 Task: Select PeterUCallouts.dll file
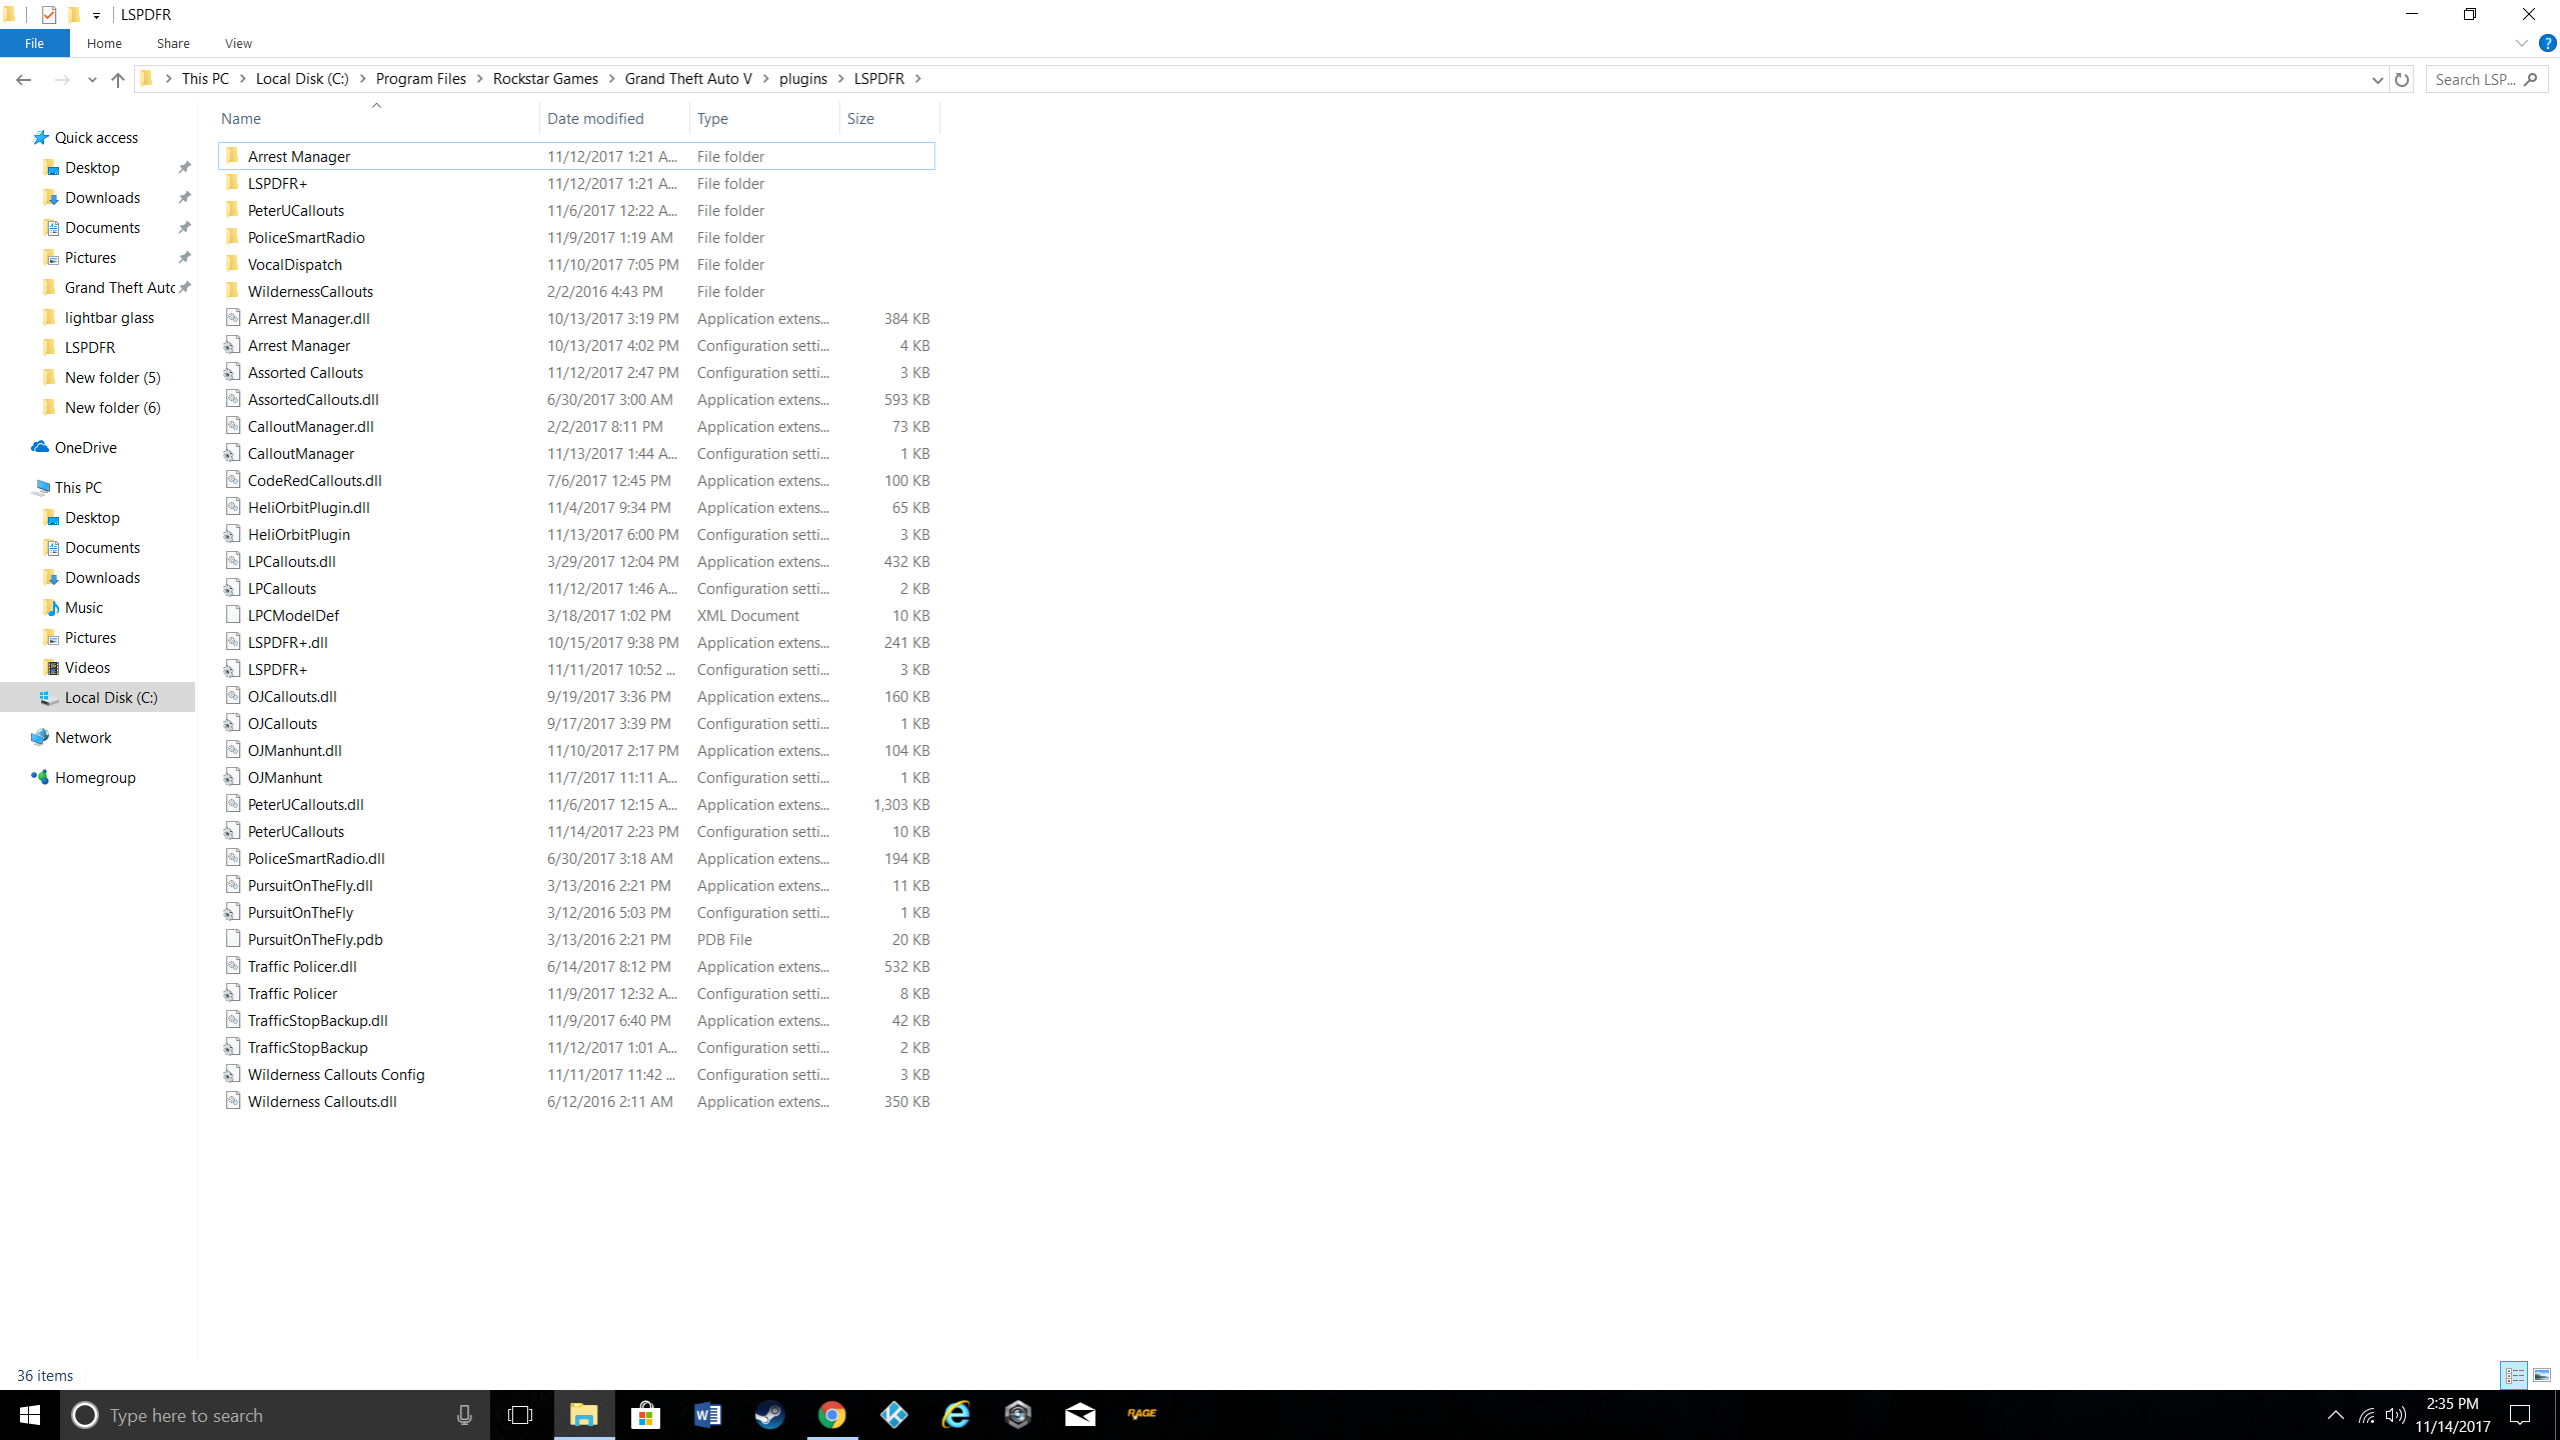(x=305, y=804)
